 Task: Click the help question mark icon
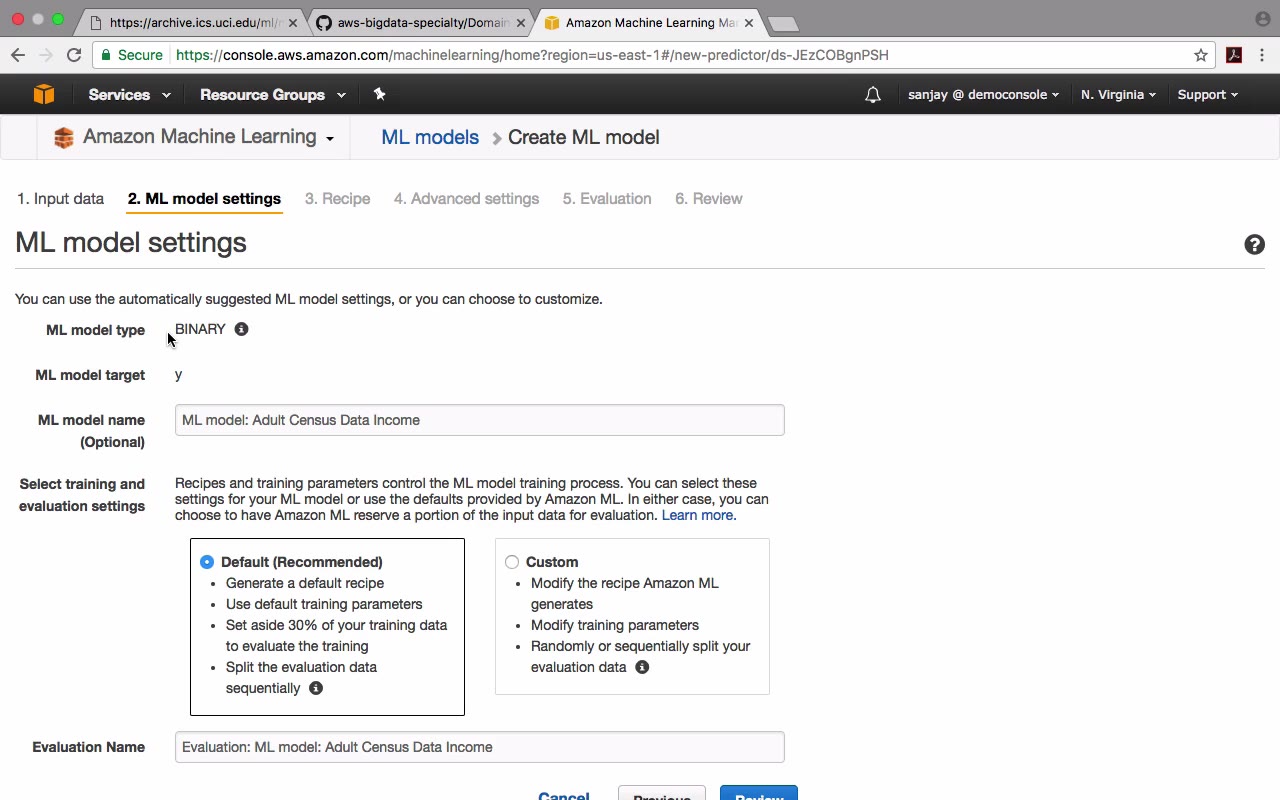click(1254, 245)
